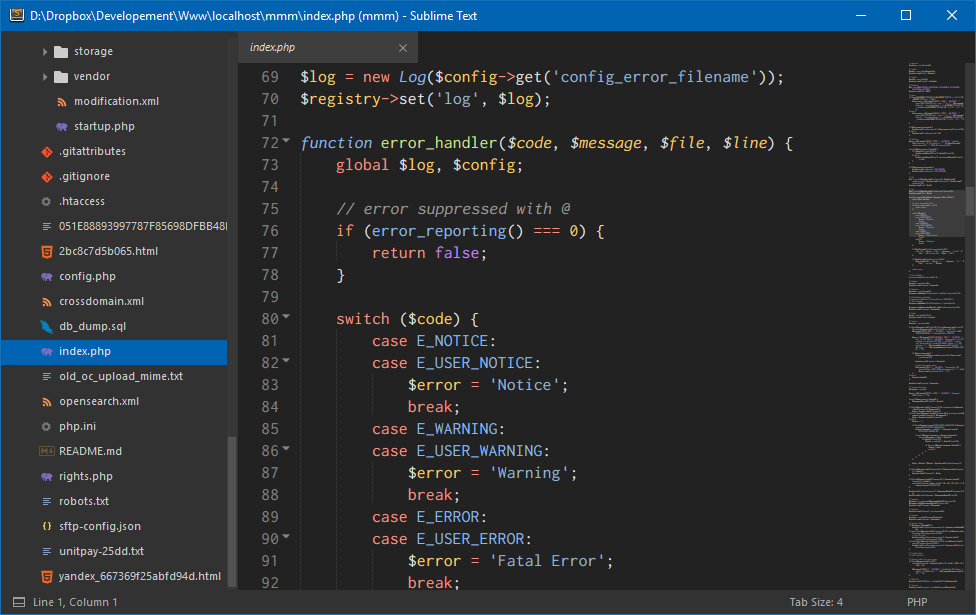Screen dimensions: 976x615
Task: Click the code minimap preview
Action: point(935,324)
